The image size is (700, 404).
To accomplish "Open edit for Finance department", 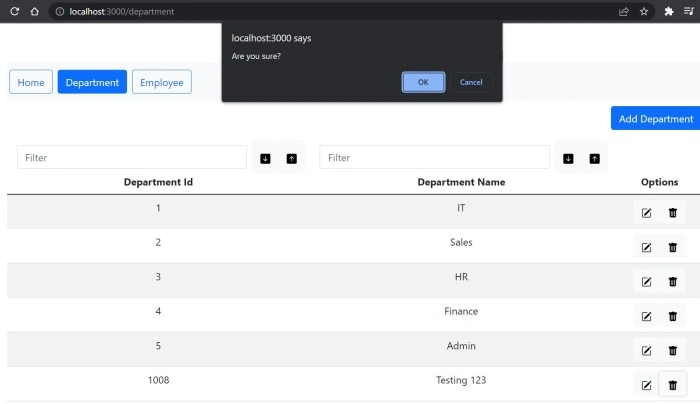I will [x=646, y=317].
